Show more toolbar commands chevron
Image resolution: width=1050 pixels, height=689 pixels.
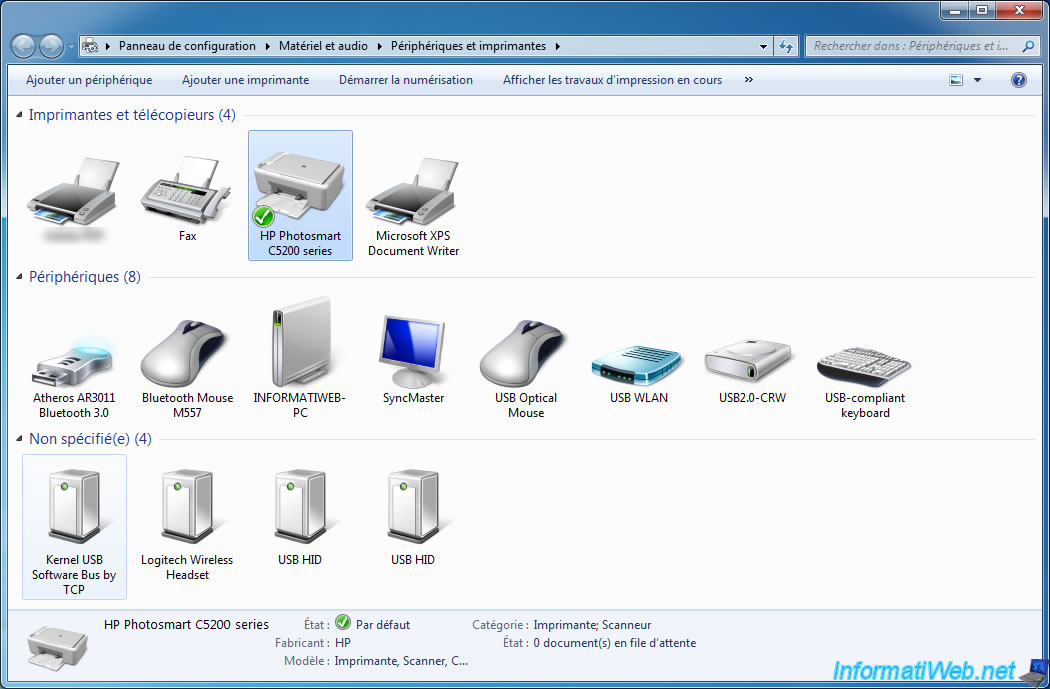(x=749, y=80)
